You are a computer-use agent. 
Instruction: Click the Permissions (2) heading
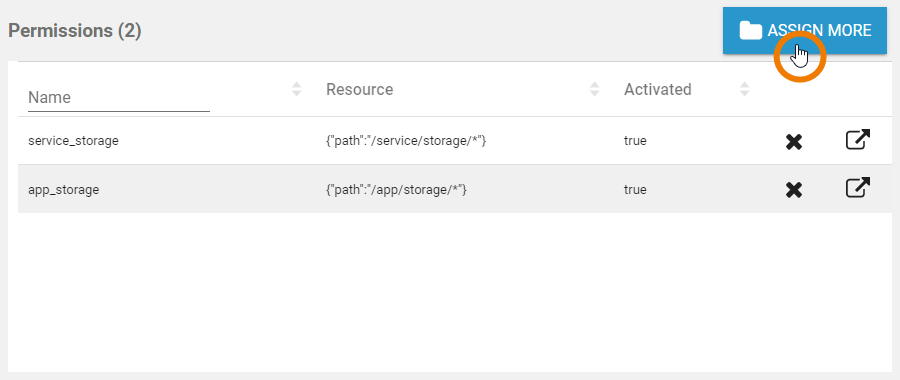coord(75,30)
